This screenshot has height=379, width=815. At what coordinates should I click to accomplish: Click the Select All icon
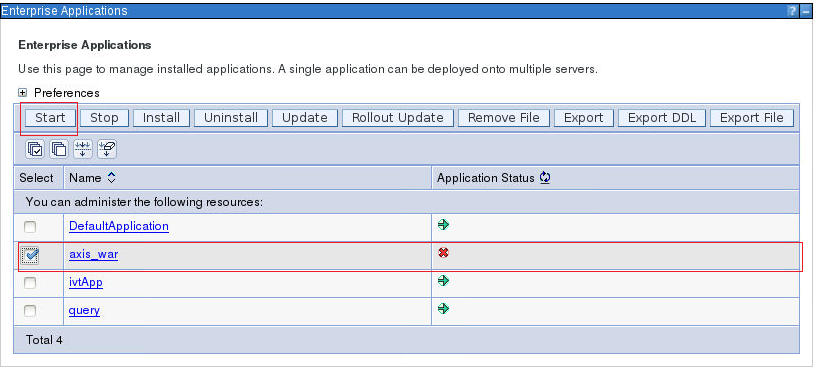tap(35, 150)
